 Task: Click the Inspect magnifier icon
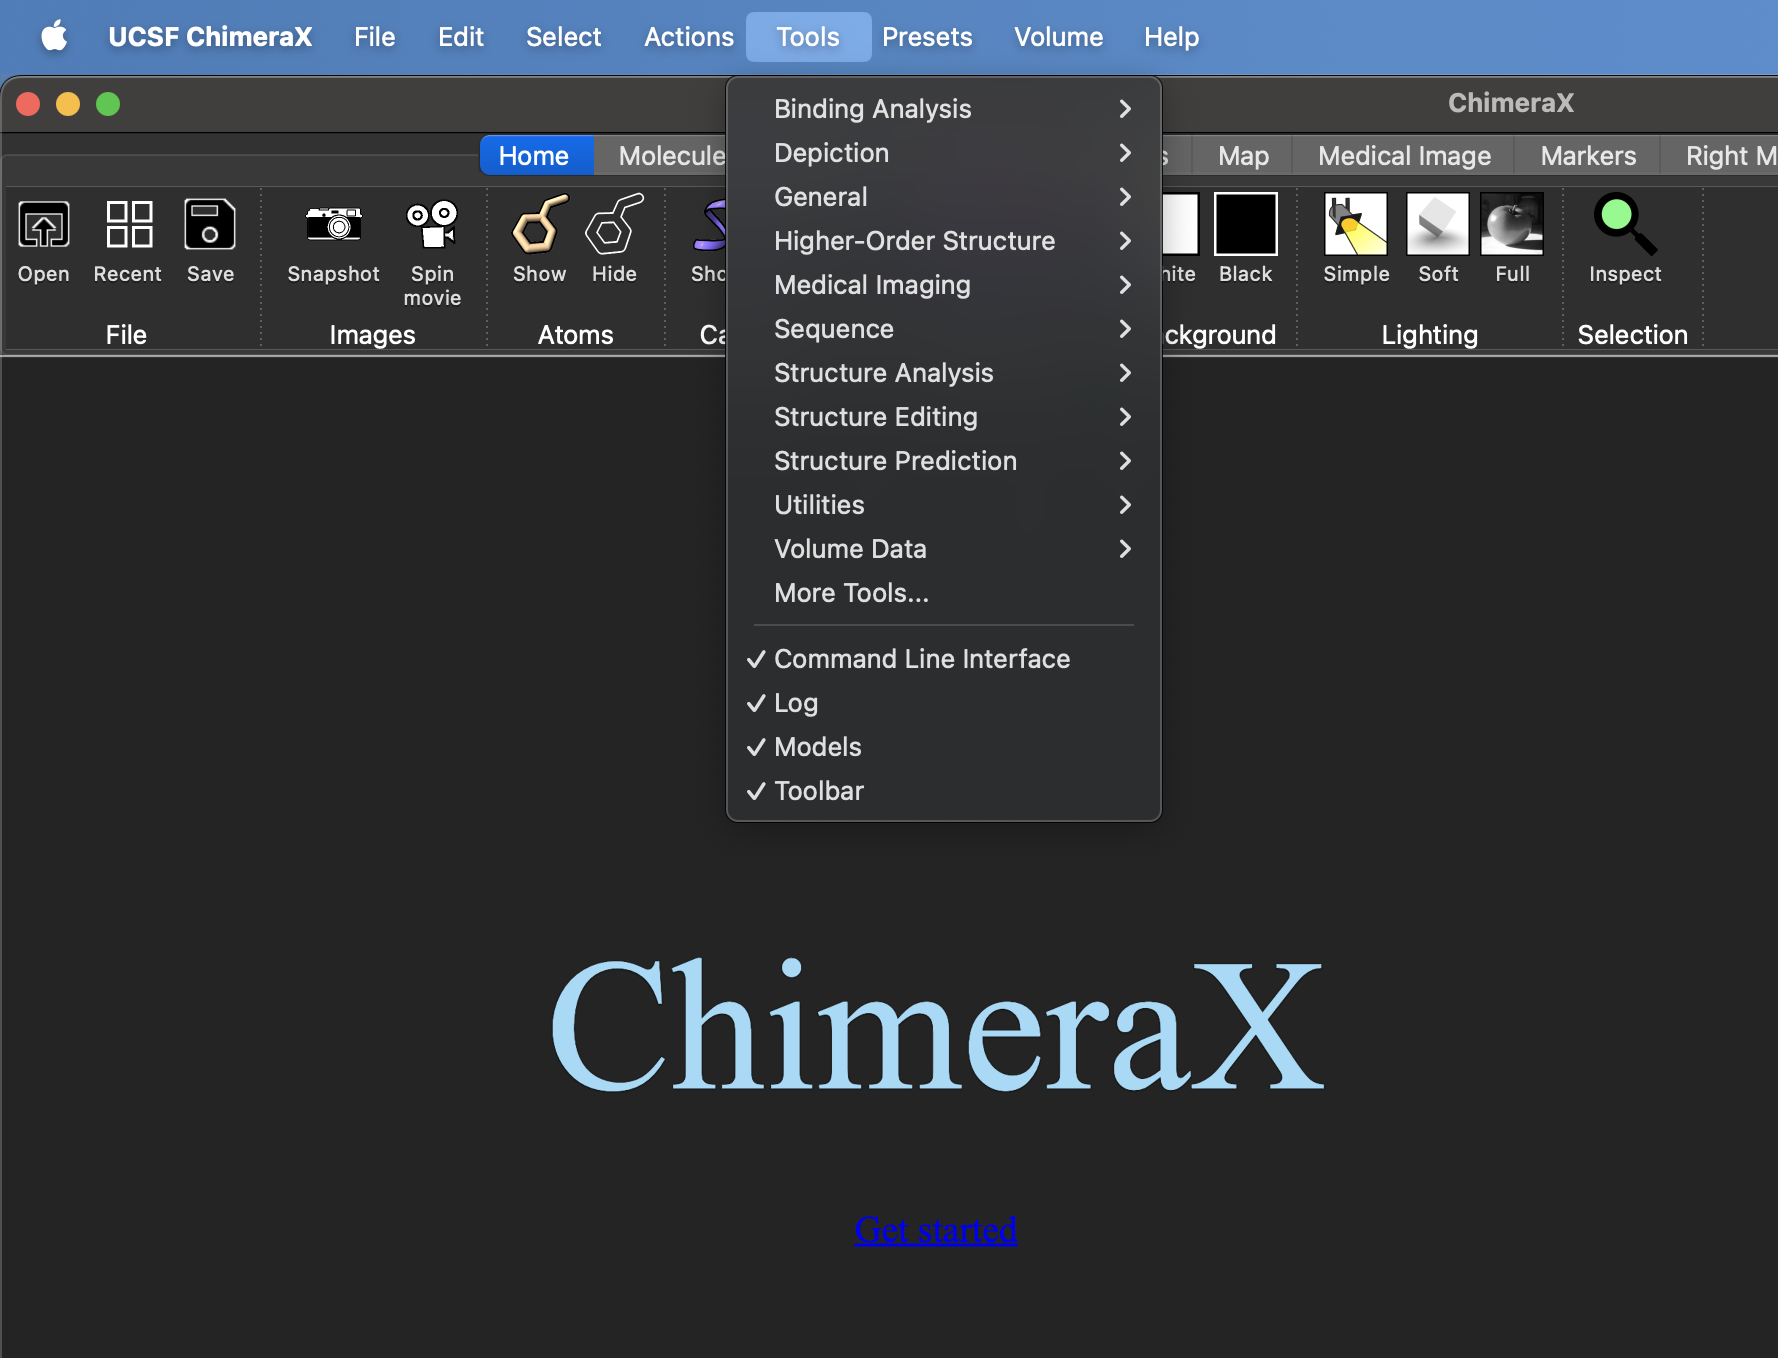(1624, 226)
